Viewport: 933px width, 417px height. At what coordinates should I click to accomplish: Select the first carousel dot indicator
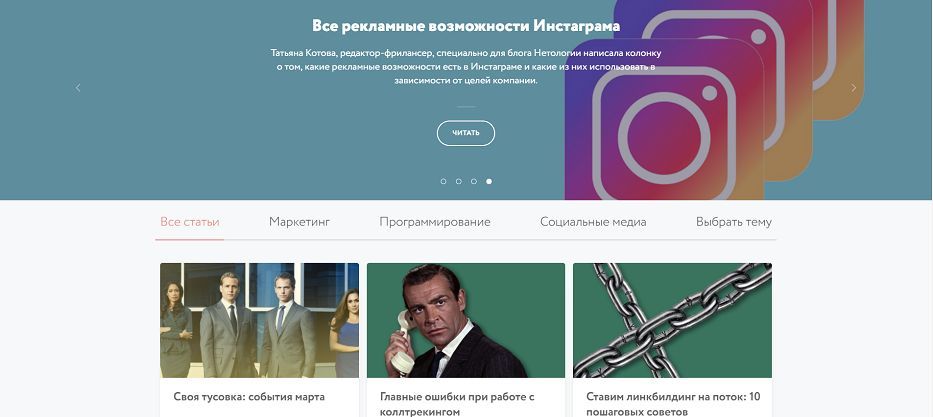click(x=443, y=181)
